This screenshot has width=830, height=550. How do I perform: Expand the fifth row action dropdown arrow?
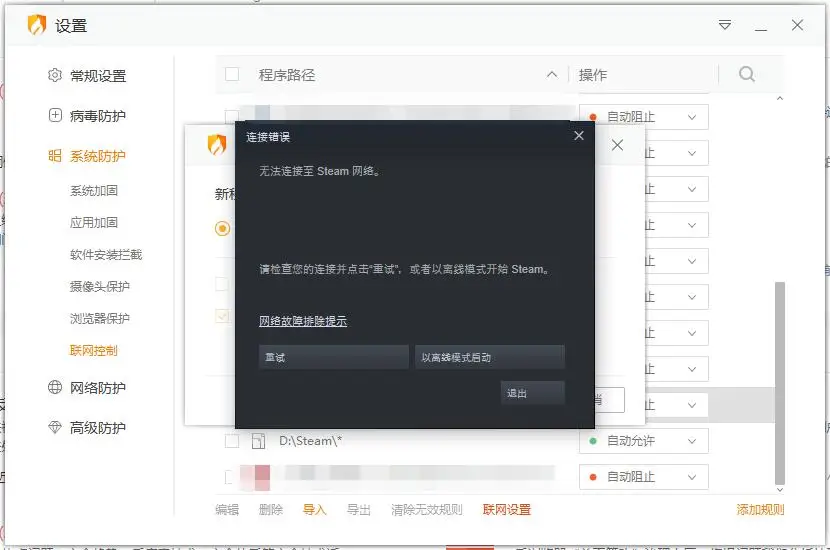[x=692, y=261]
